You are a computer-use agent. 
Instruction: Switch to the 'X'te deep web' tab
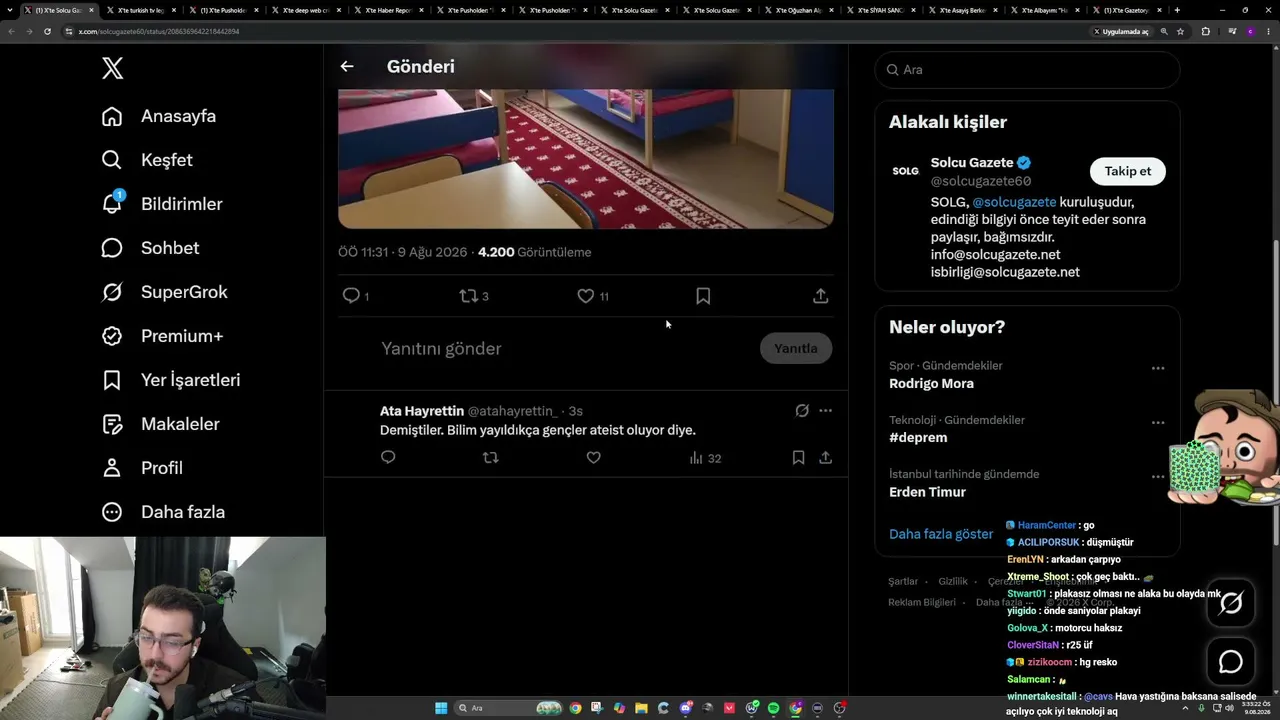click(x=306, y=10)
